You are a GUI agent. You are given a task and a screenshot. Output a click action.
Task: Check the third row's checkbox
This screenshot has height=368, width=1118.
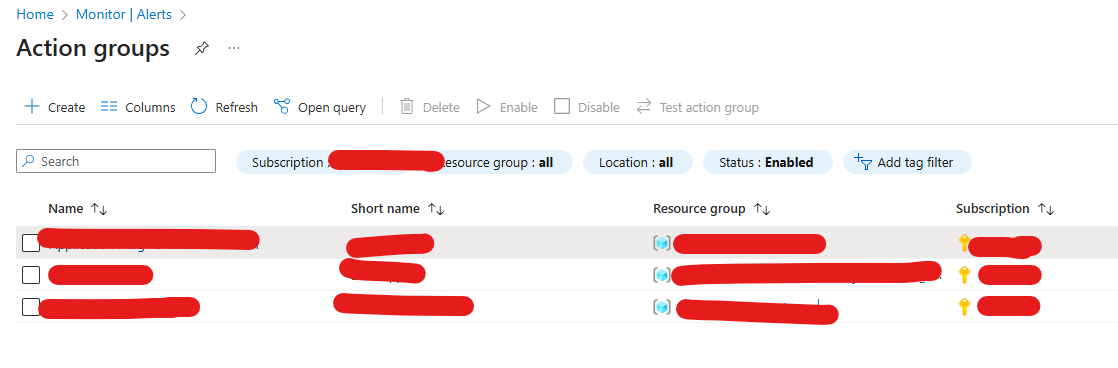[x=31, y=307]
